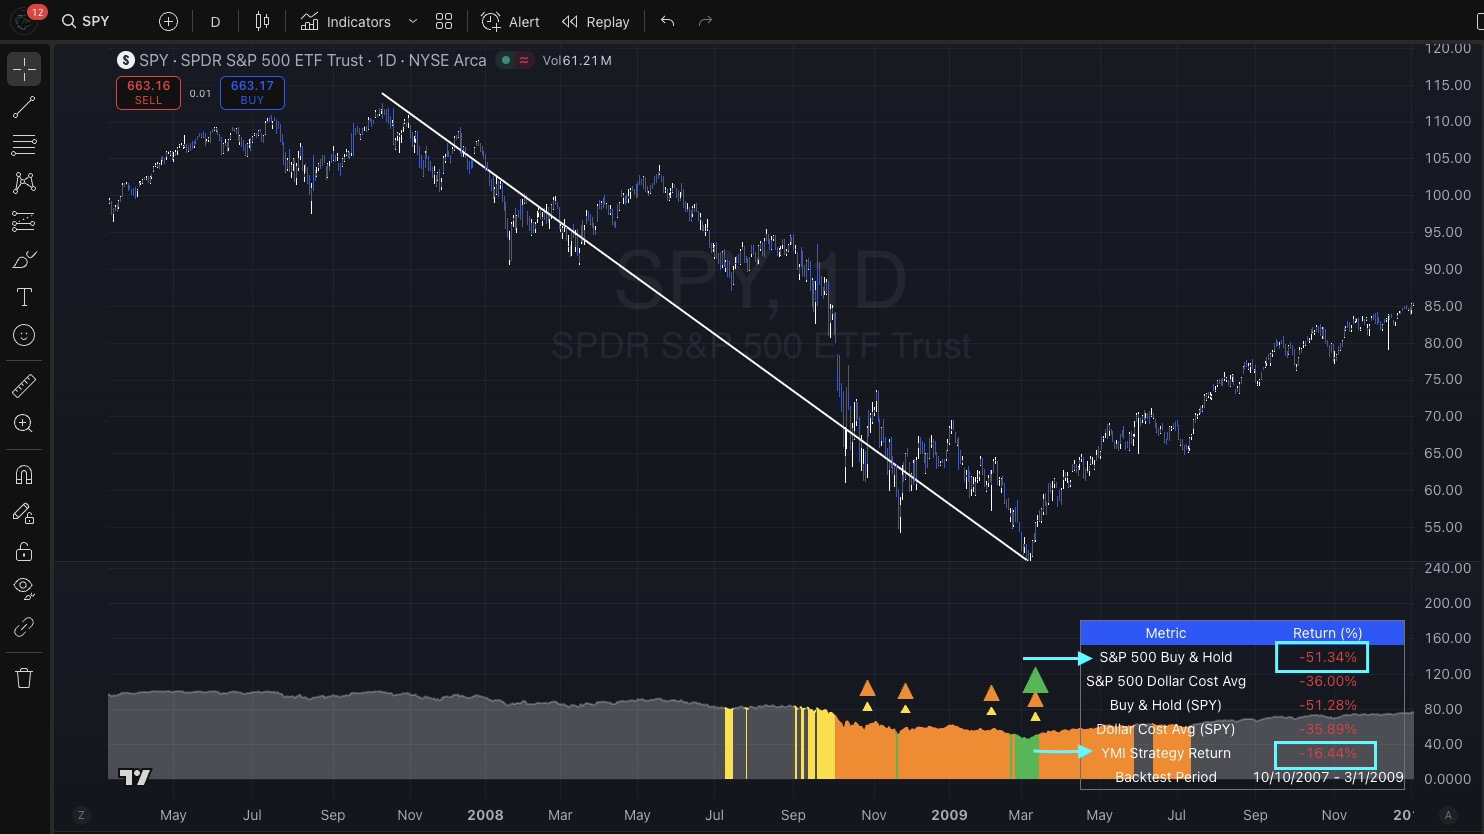Click the S&P 500 Dollar Cost Avg row
The image size is (1484, 834).
click(x=1242, y=681)
